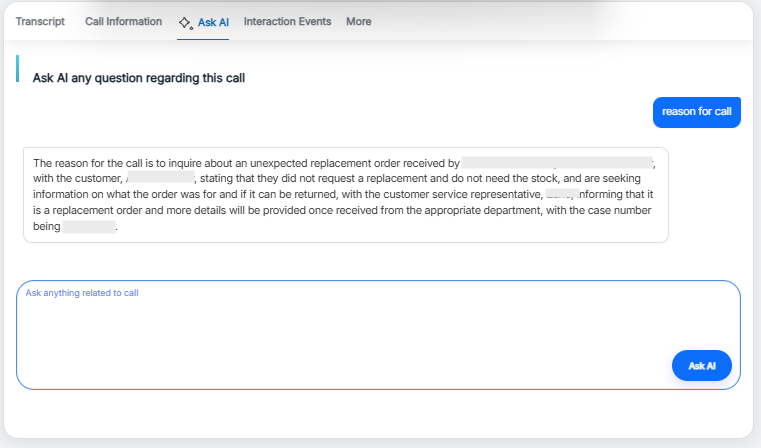Click the text "from the appropriate department"
Screen dimensions: 761x448
[x=472, y=212]
